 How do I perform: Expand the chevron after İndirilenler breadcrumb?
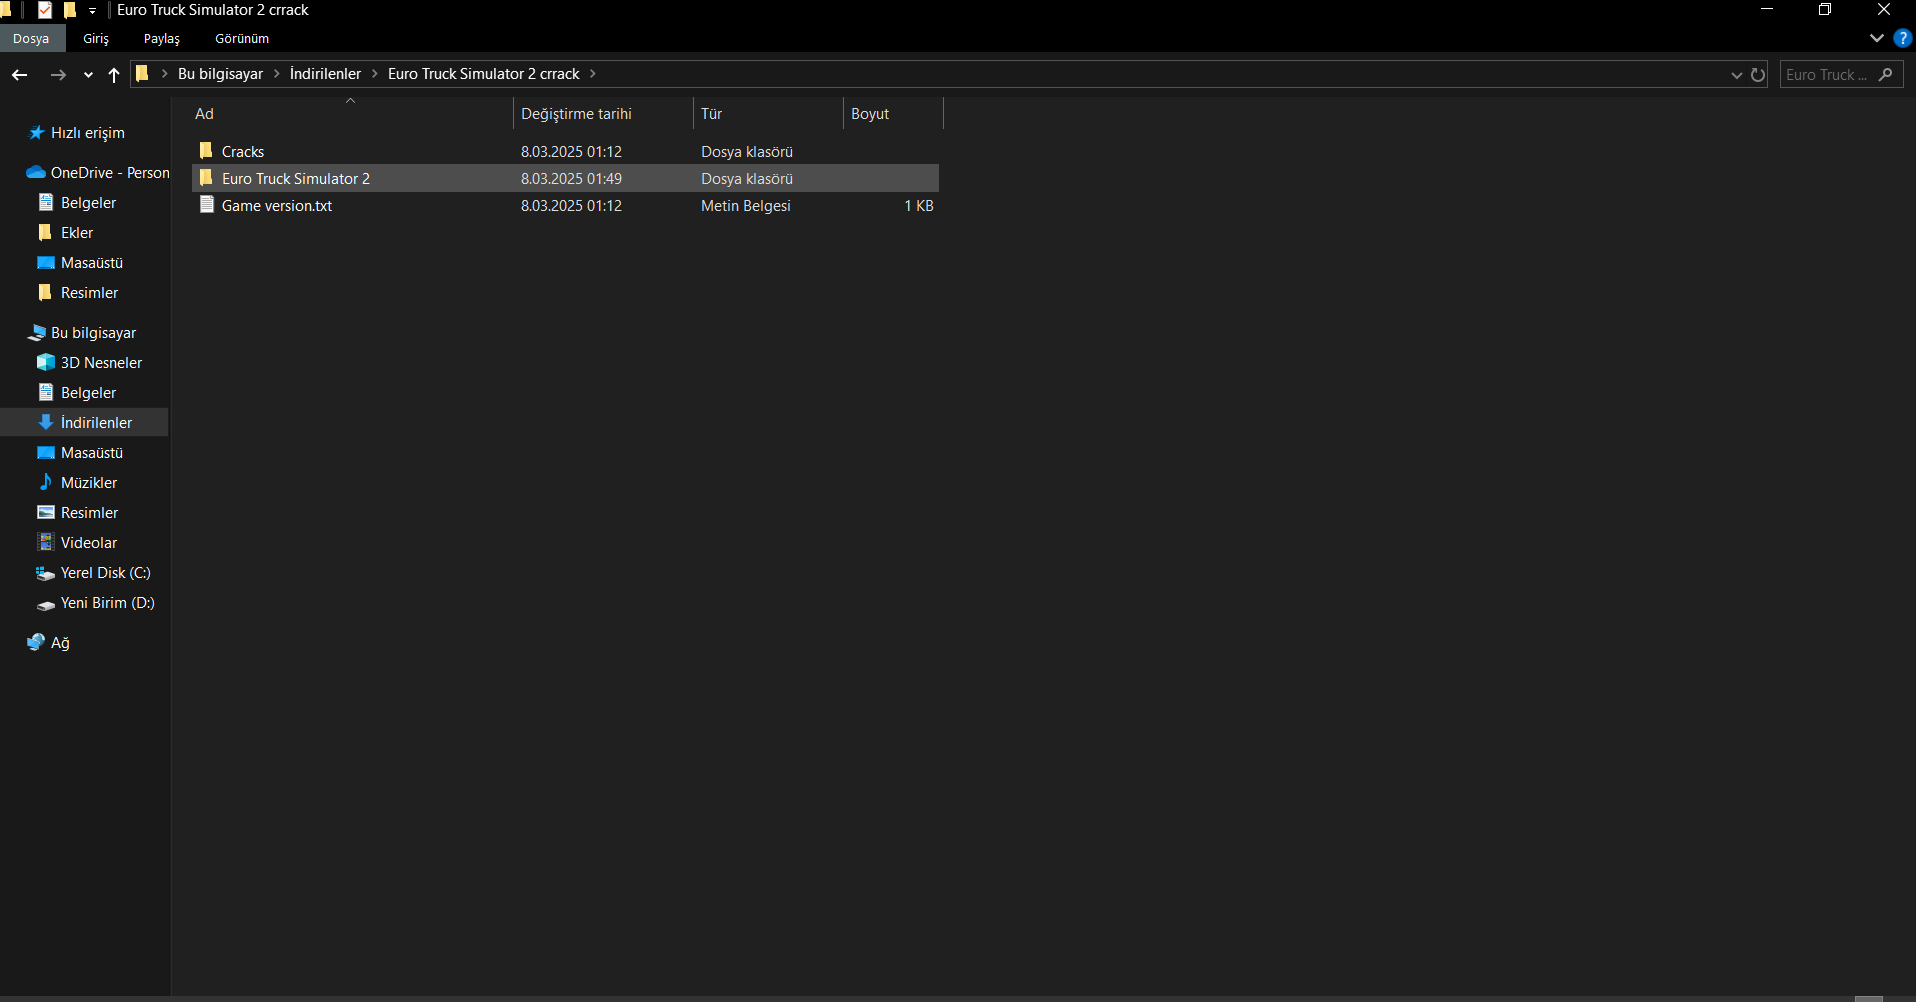click(x=375, y=74)
